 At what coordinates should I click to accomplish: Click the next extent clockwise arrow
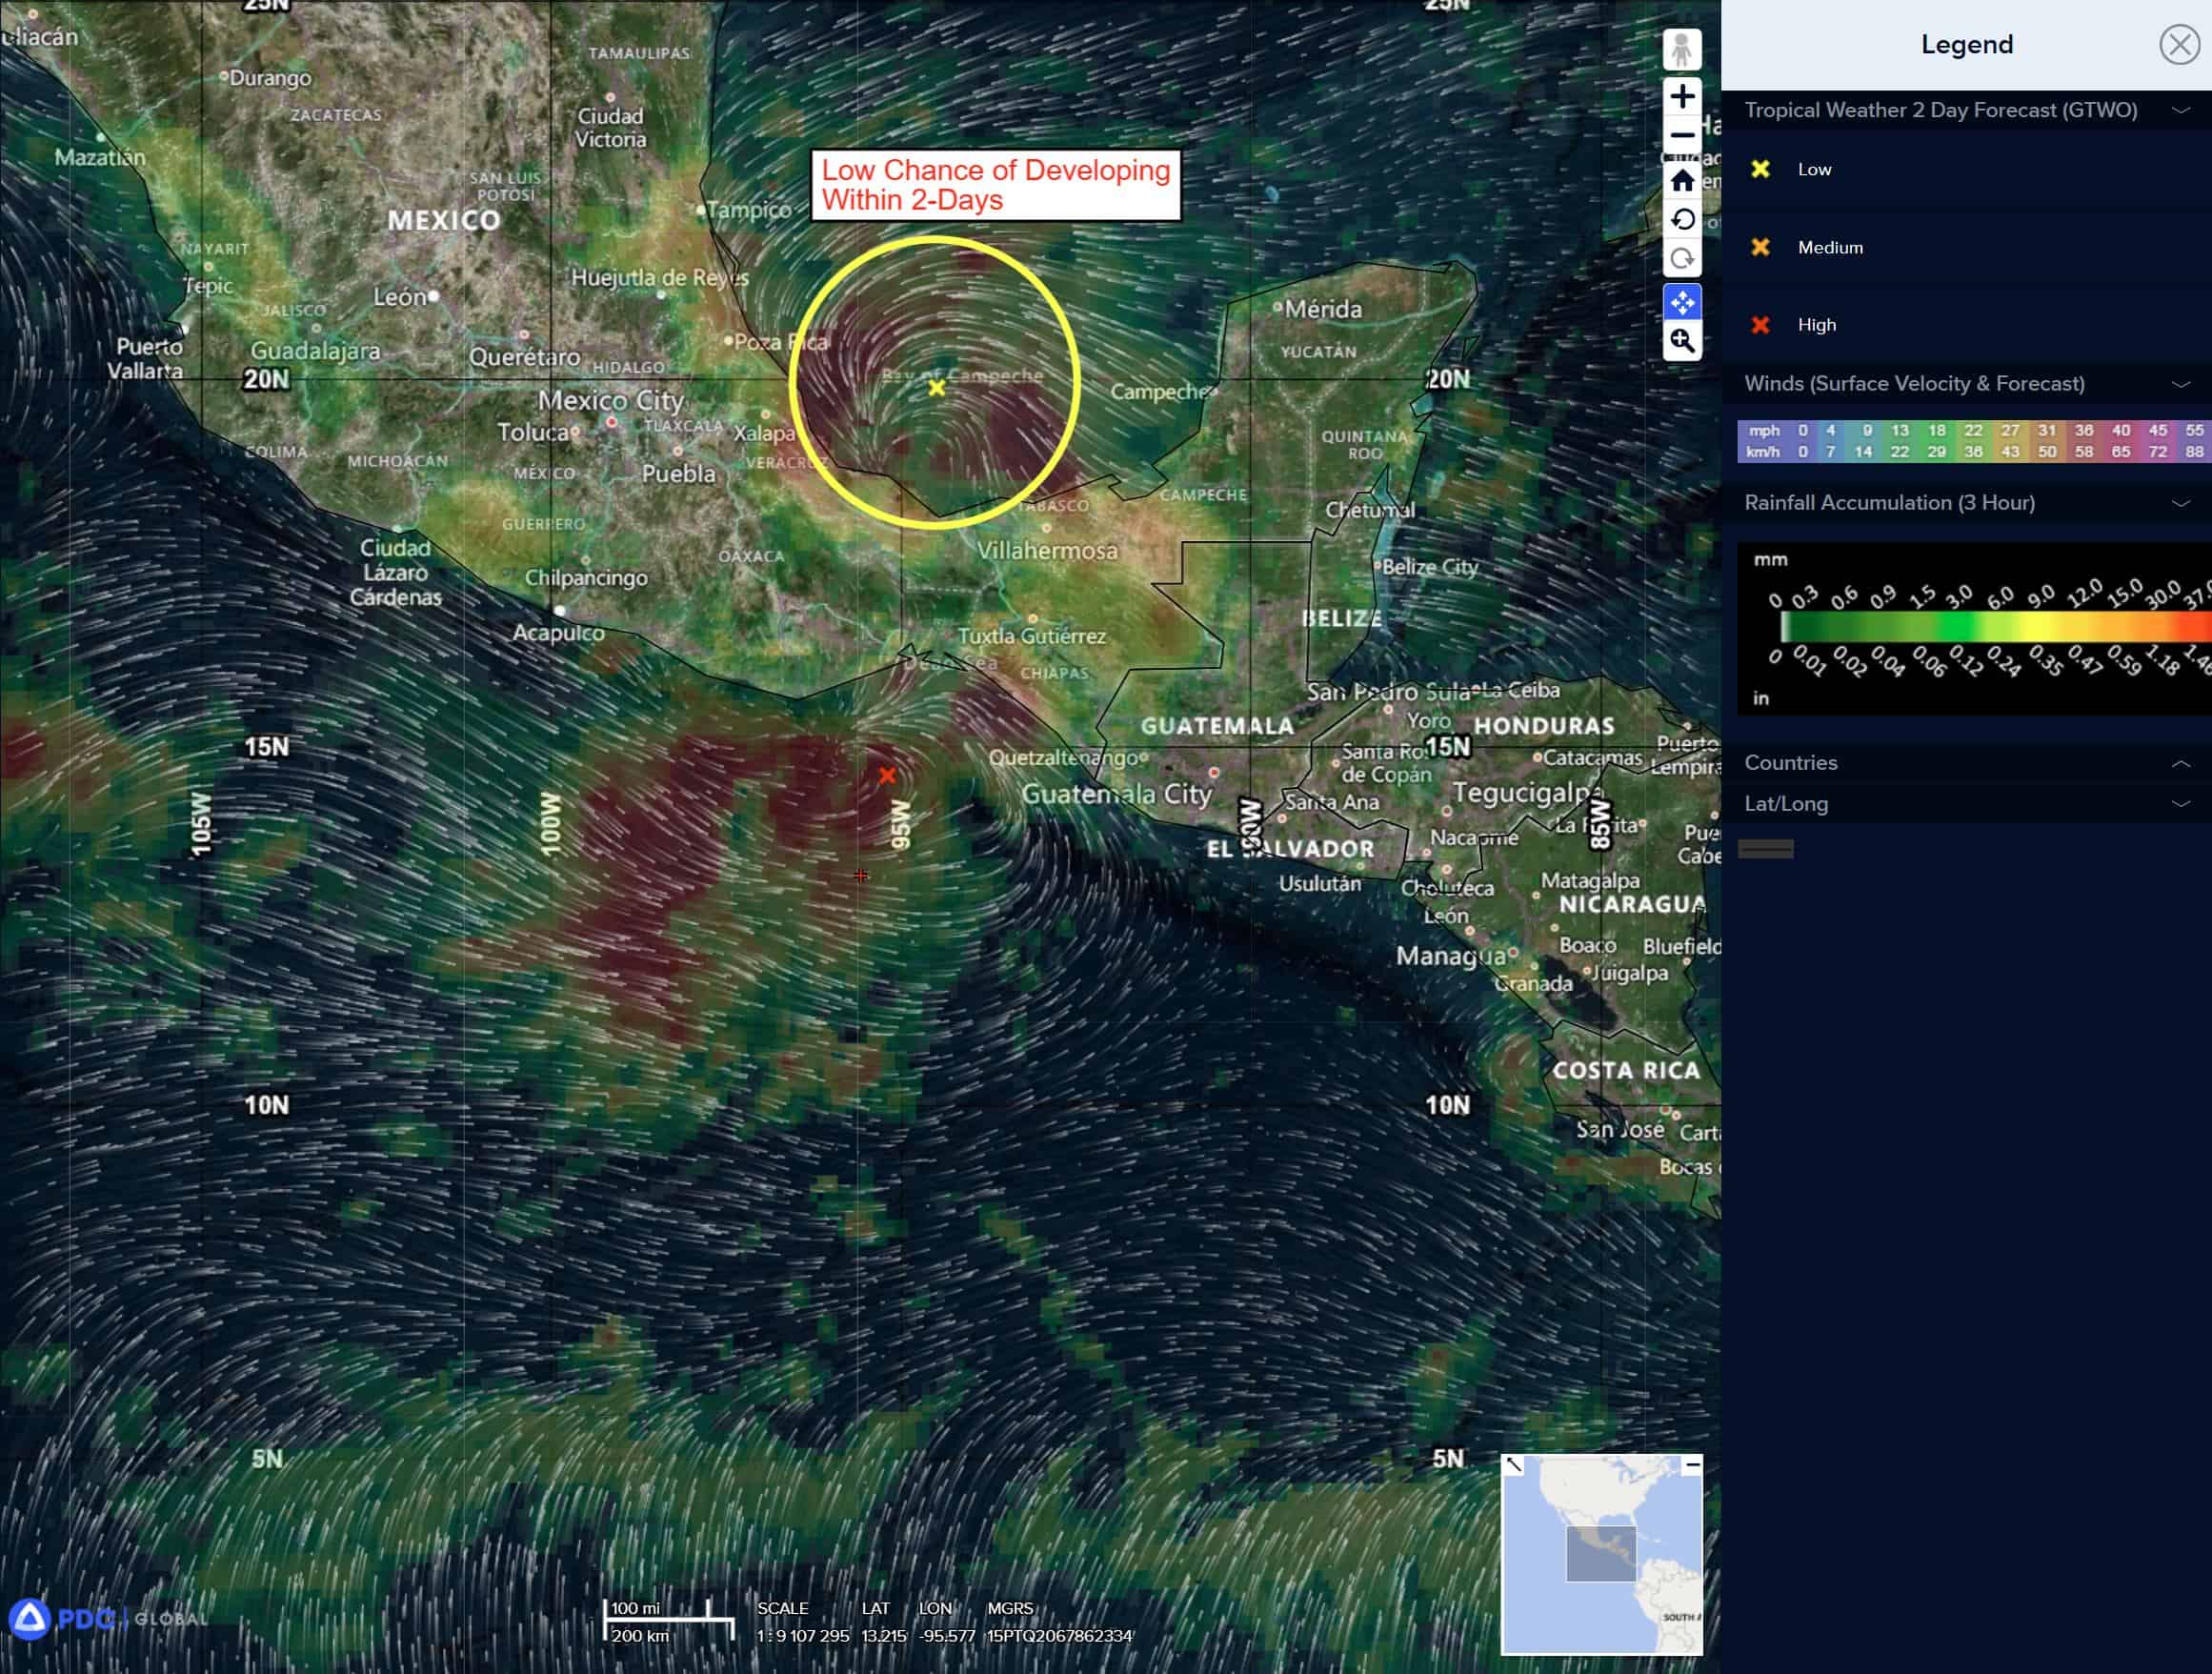1681,259
